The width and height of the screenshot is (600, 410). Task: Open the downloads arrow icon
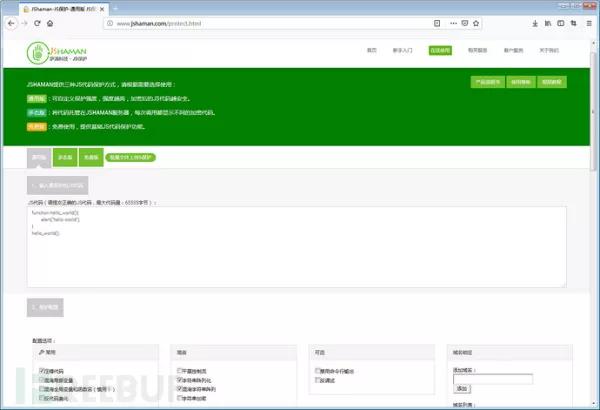click(535, 23)
